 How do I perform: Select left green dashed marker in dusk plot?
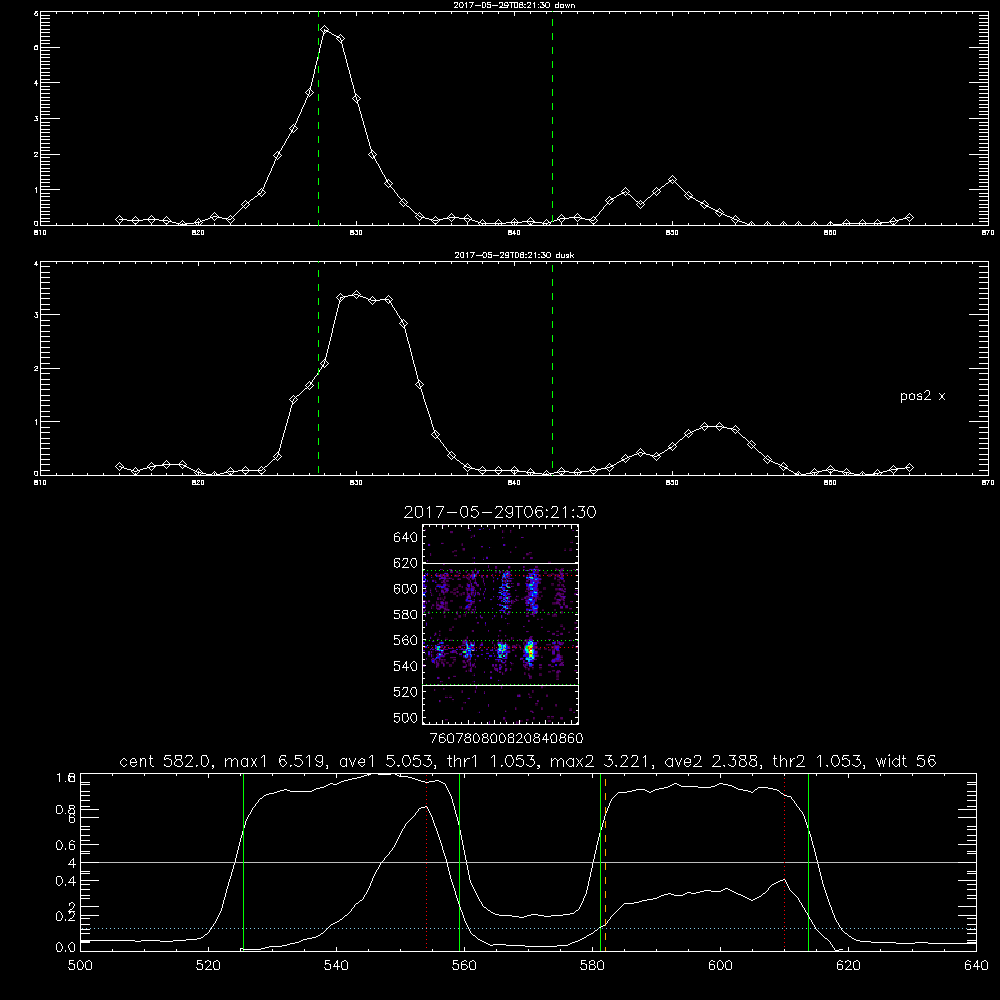click(318, 368)
